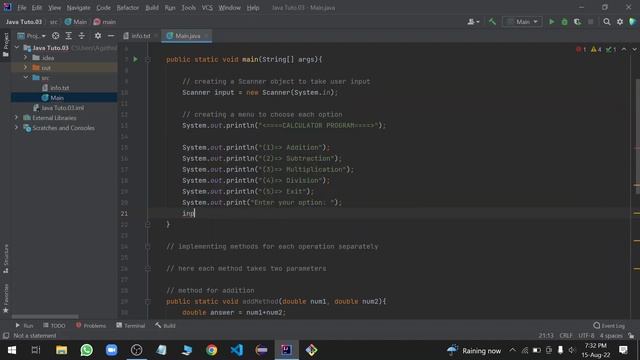This screenshot has height=360, width=640.
Task: Open Zoom from the taskbar
Action: [x=111, y=350]
